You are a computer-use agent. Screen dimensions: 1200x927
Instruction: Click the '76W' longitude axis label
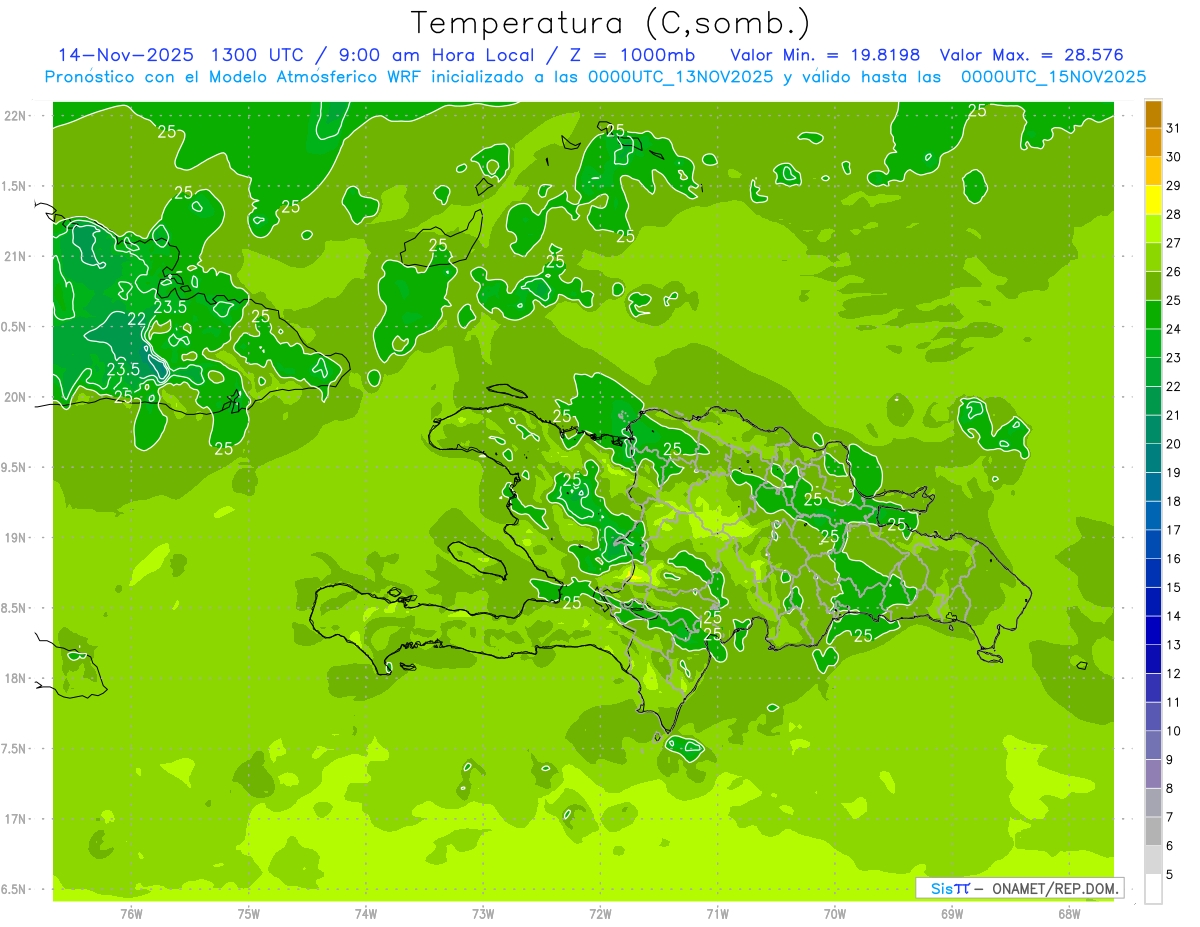[131, 914]
